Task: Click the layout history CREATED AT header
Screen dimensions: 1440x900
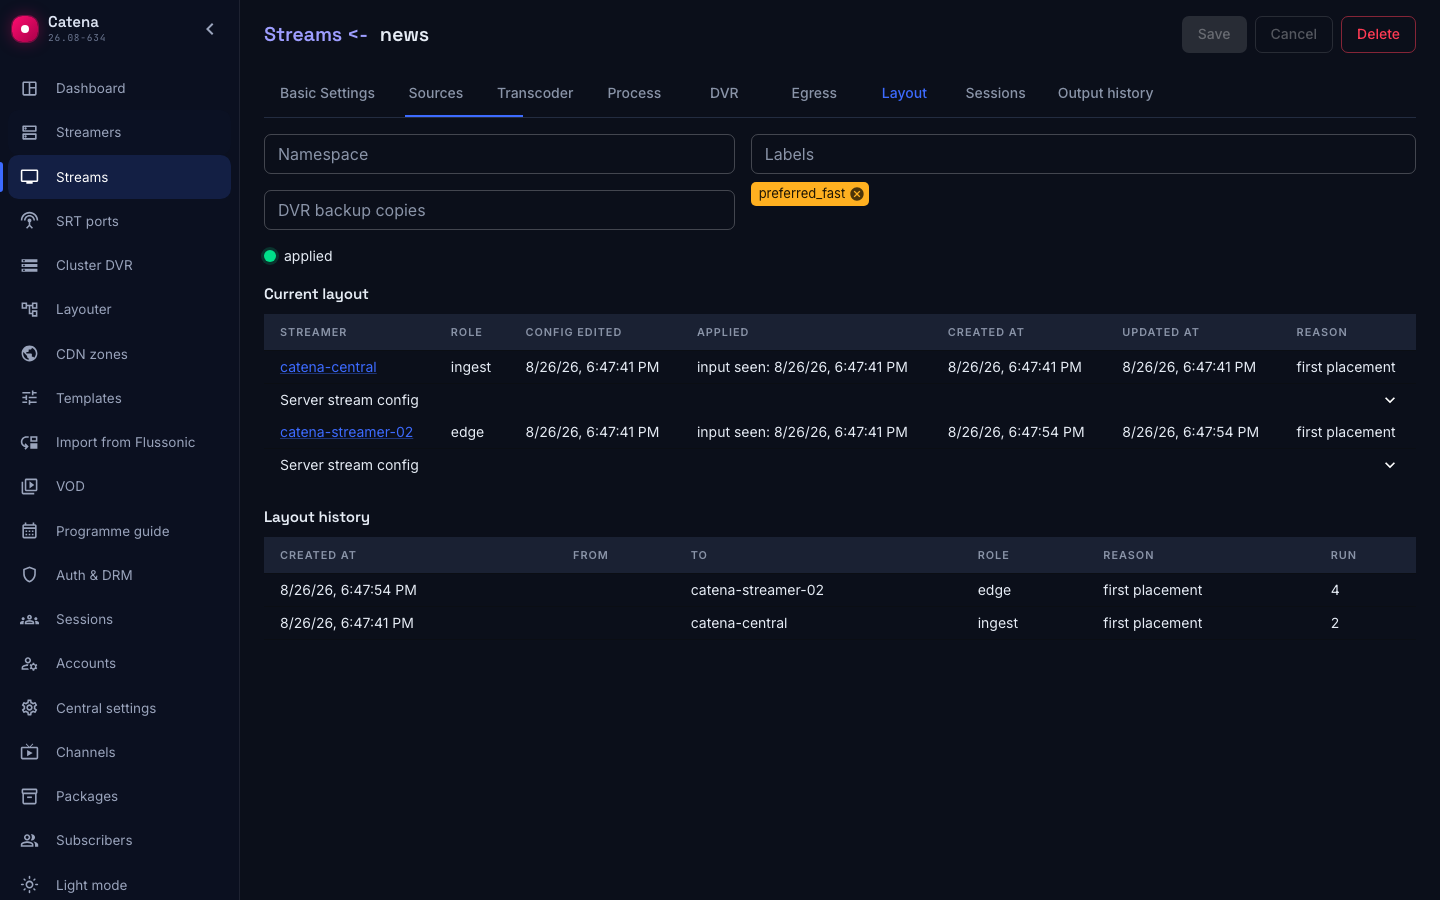Action: pos(318,555)
